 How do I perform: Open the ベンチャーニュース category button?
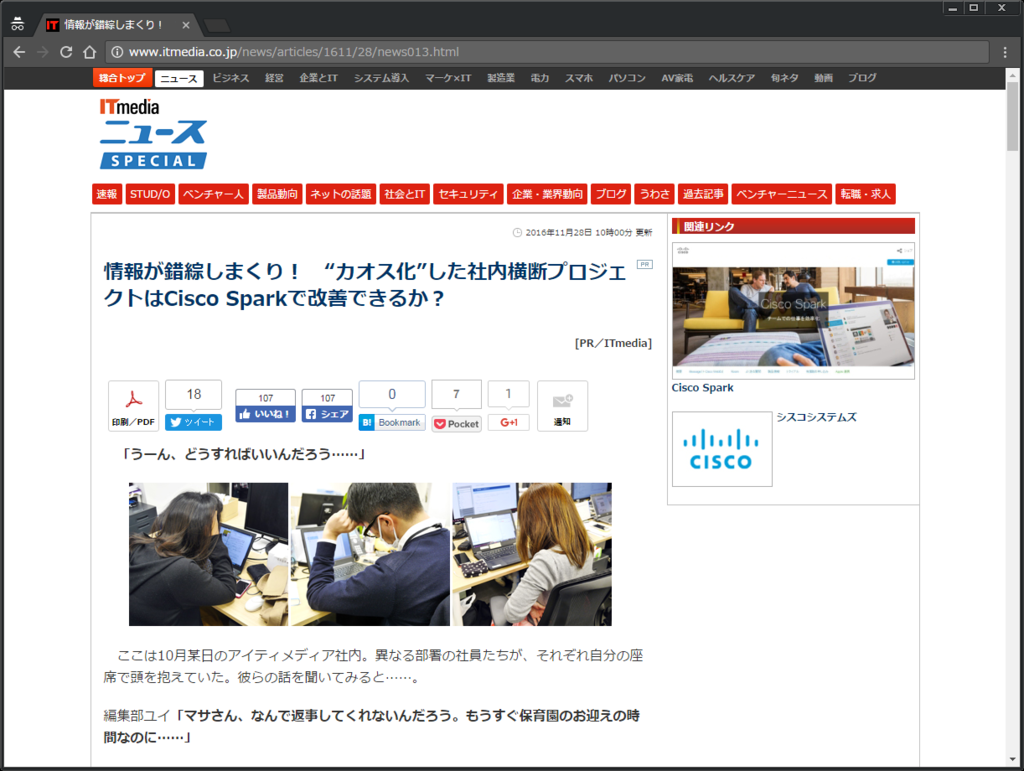pos(782,194)
